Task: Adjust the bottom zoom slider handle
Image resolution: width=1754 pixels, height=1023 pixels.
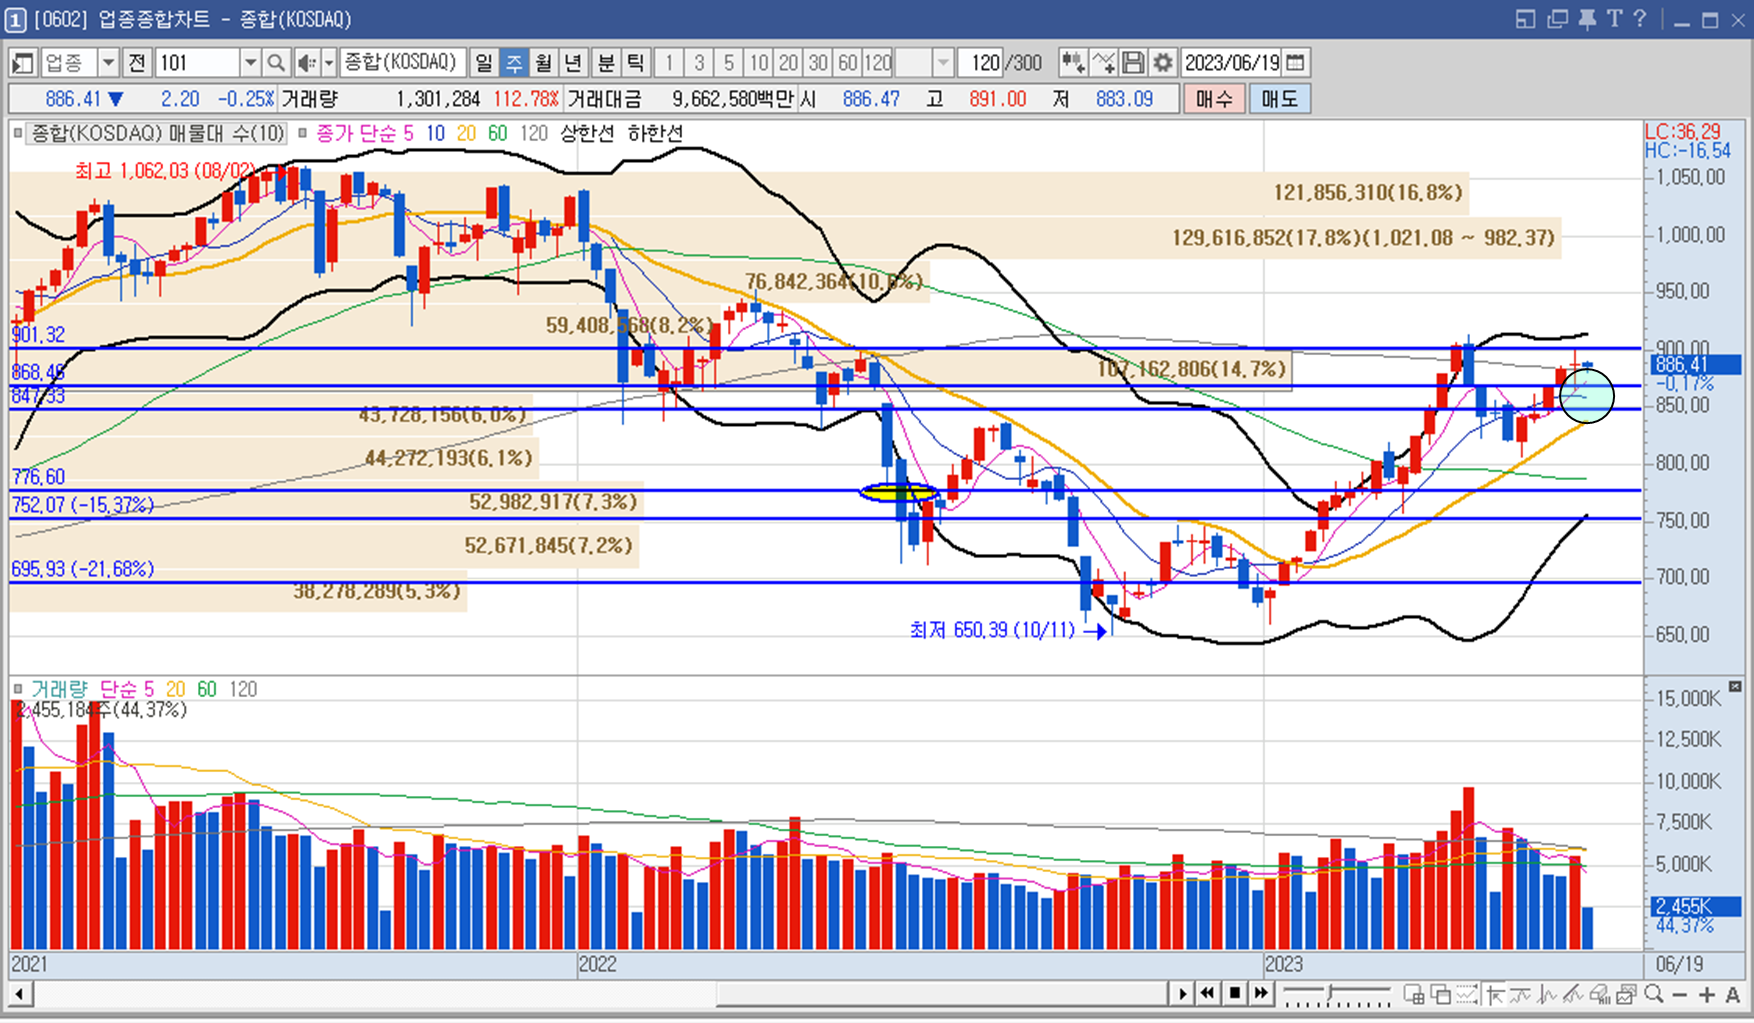Action: (x=1330, y=992)
